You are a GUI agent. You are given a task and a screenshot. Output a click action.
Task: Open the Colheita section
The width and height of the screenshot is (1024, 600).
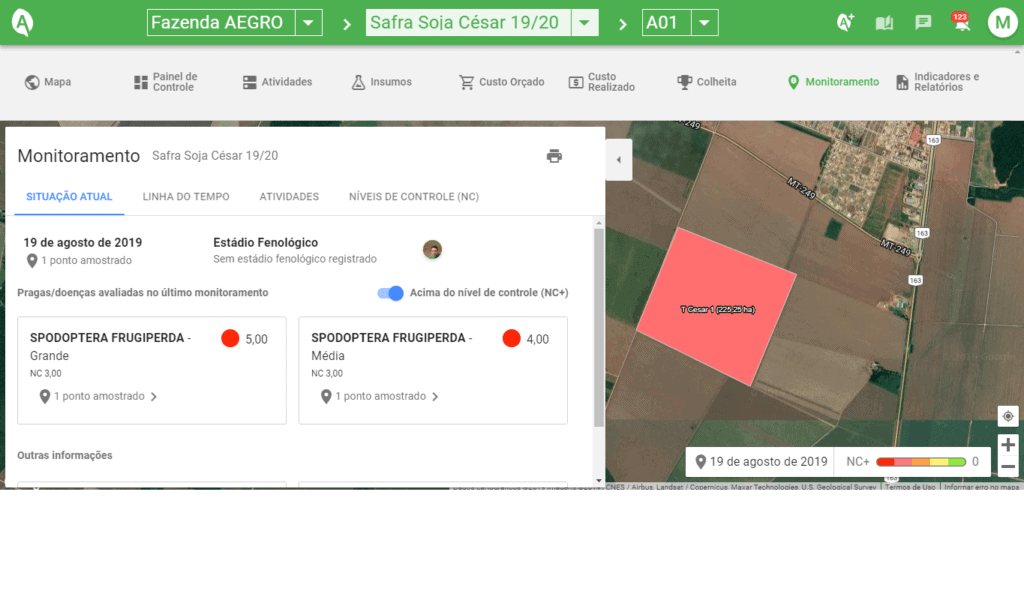tap(706, 82)
